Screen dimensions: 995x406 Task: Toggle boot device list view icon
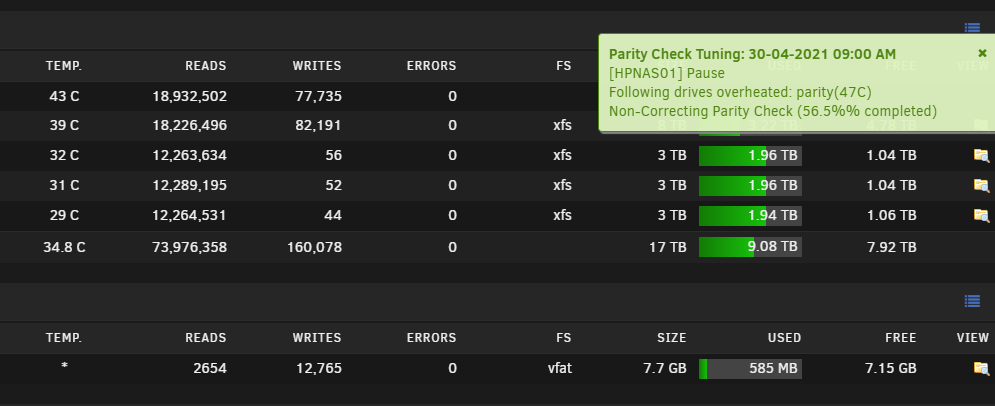pos(972,301)
